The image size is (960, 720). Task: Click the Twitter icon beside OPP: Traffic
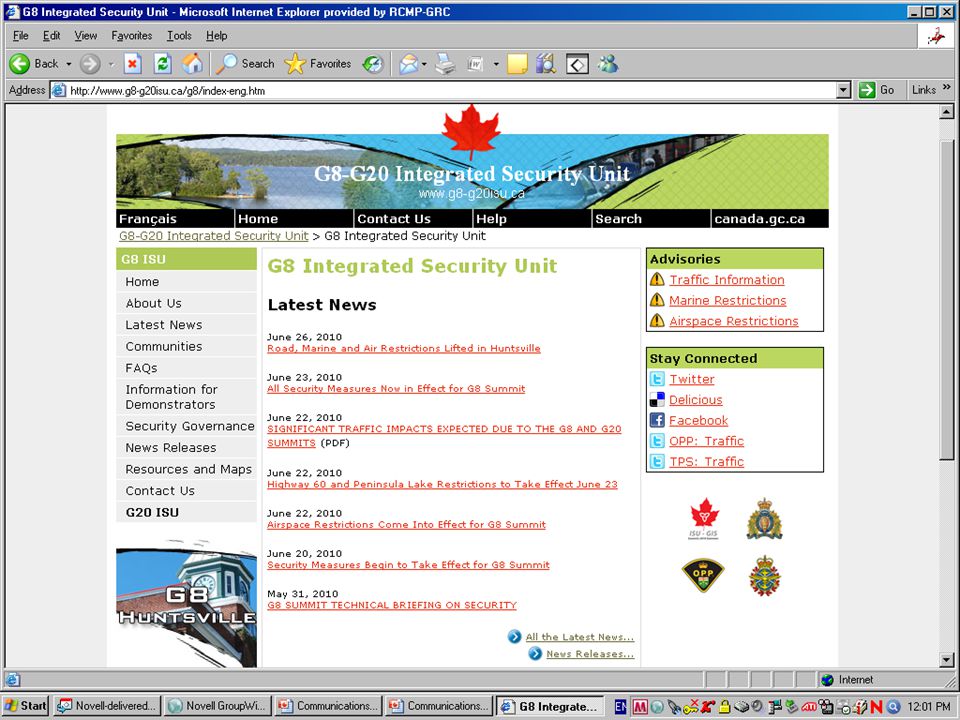pyautogui.click(x=657, y=441)
